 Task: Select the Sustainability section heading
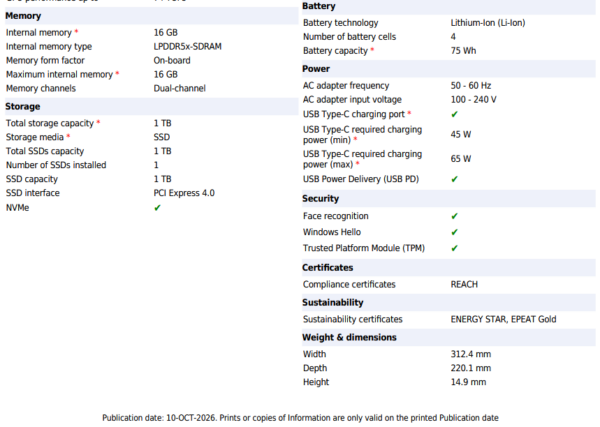click(333, 303)
